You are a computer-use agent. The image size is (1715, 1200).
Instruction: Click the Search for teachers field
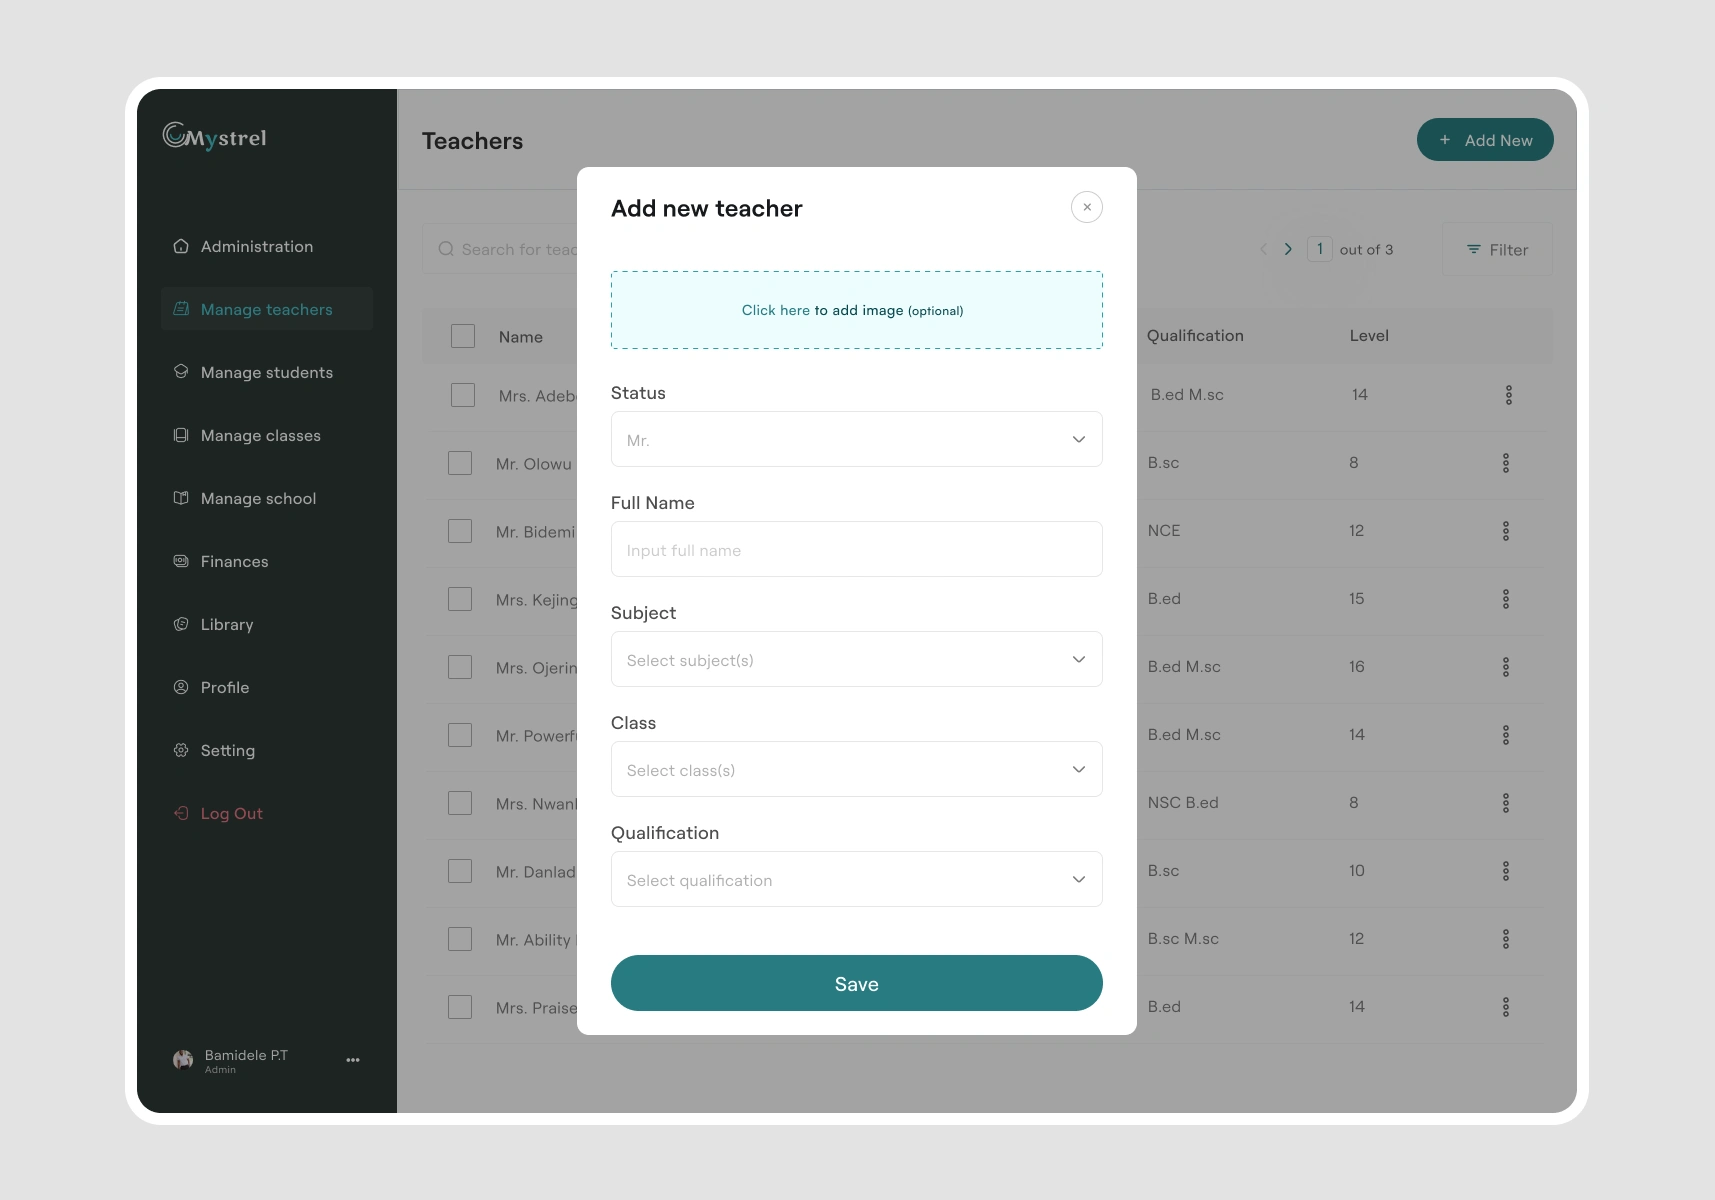[500, 249]
